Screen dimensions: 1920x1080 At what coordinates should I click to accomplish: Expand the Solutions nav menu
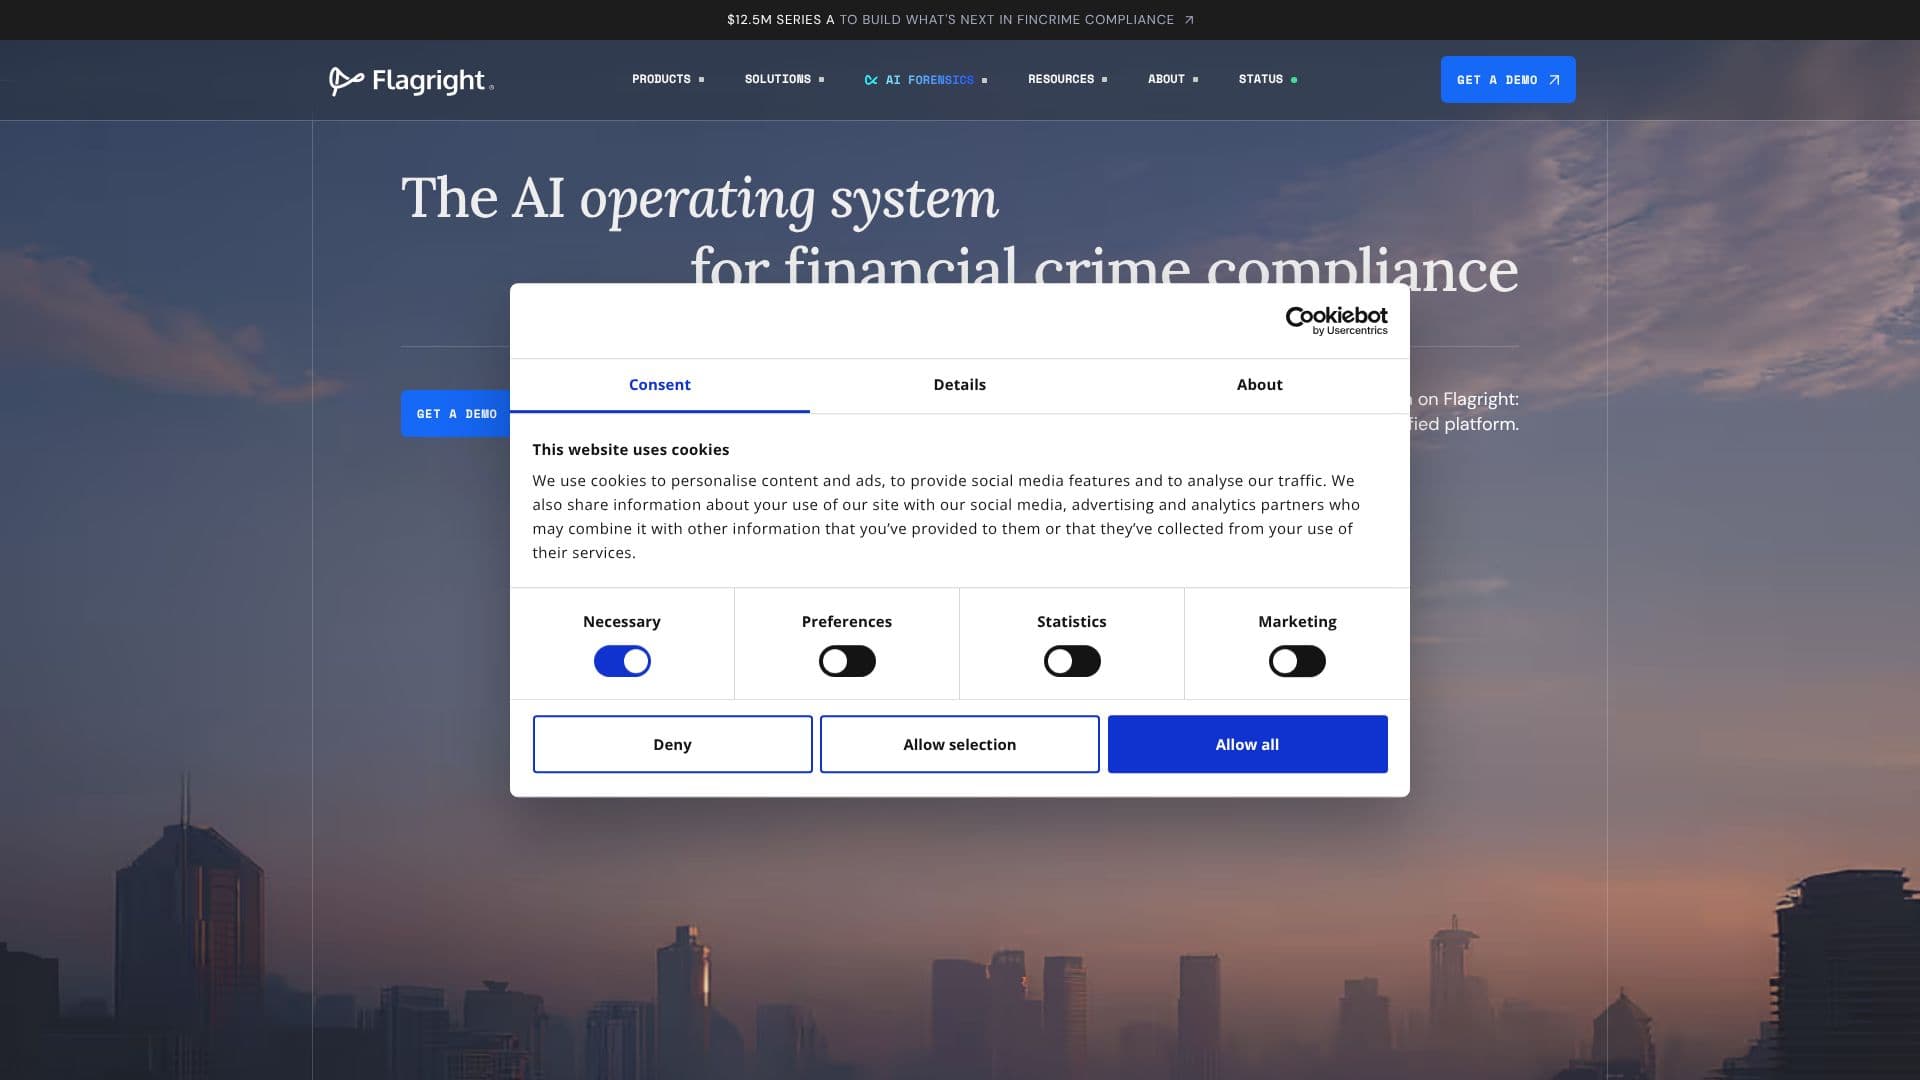(784, 79)
